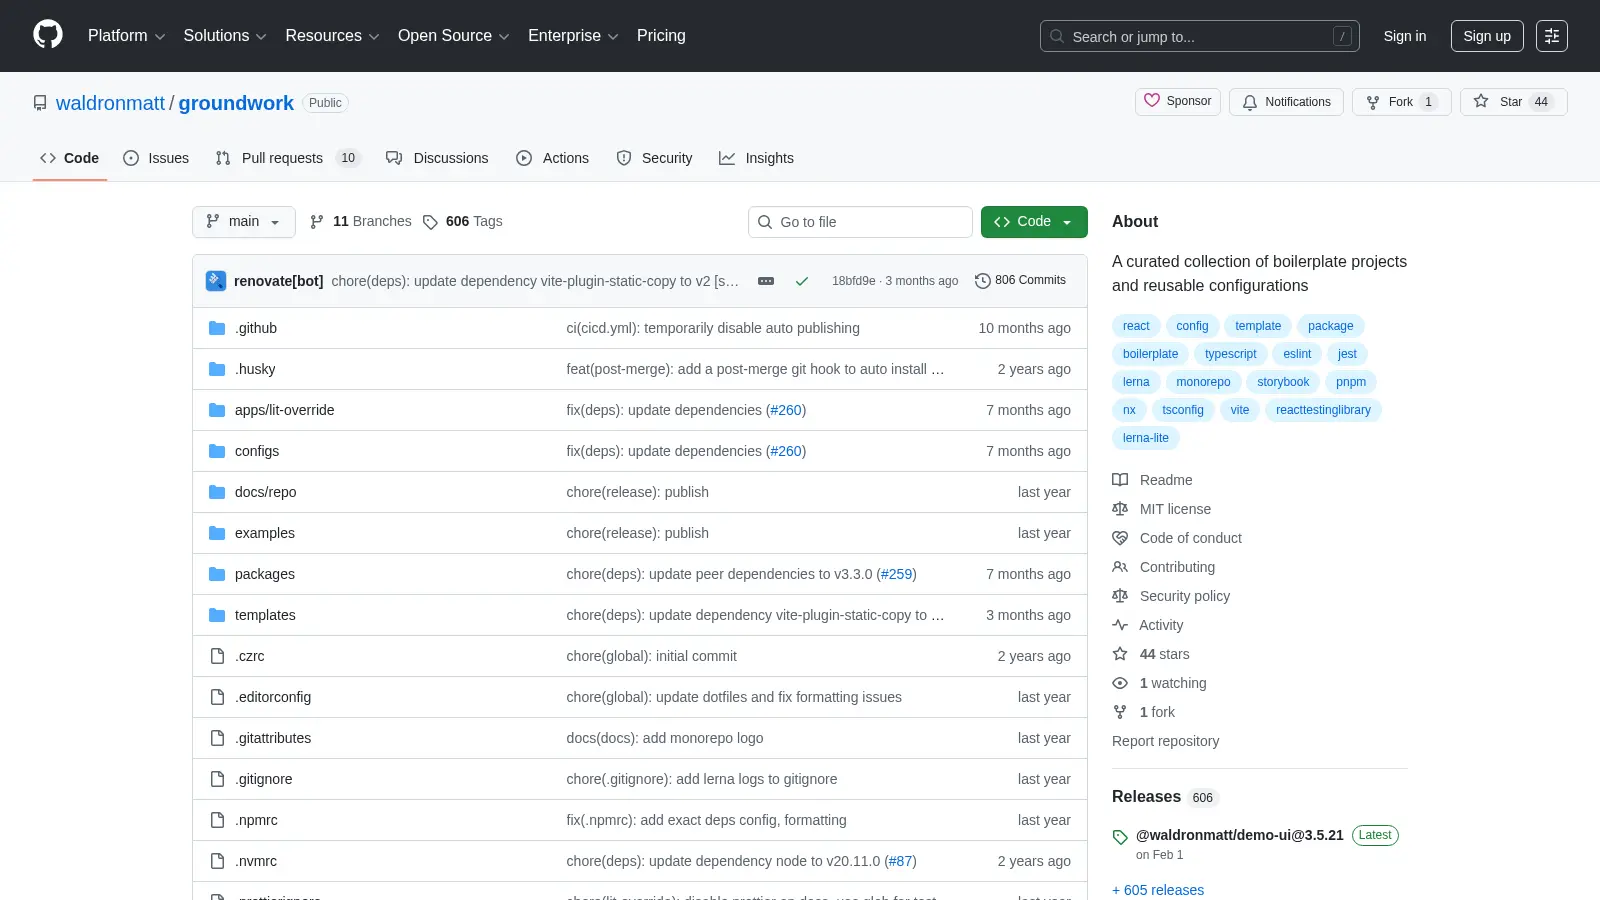Select the typescript topic tag
Viewport: 1600px width, 900px height.
pos(1230,354)
